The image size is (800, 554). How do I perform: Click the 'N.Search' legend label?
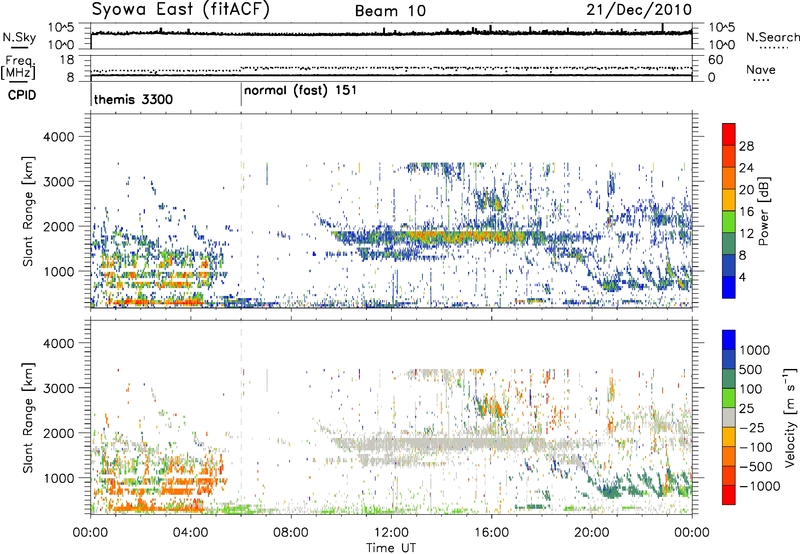click(772, 37)
